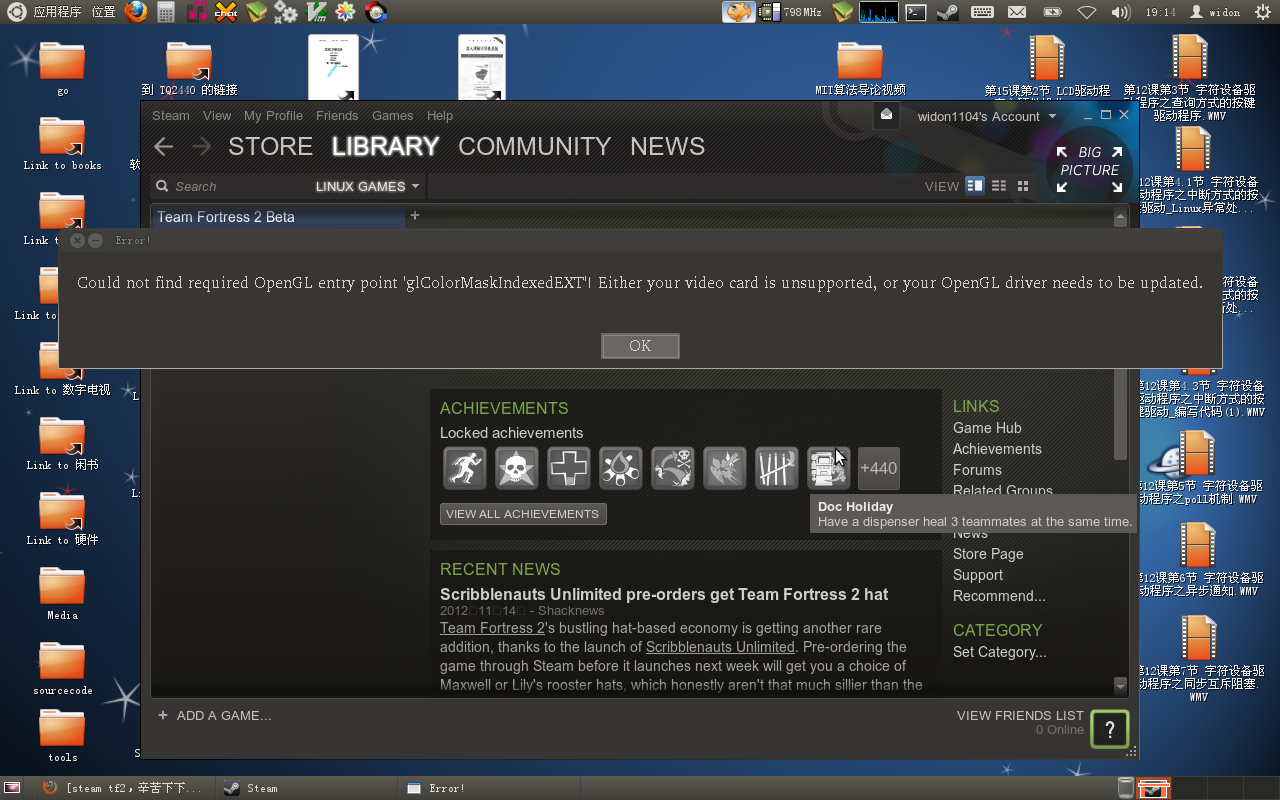The image size is (1280, 800).
Task: Click the tally marks achievement icon
Action: tap(777, 468)
